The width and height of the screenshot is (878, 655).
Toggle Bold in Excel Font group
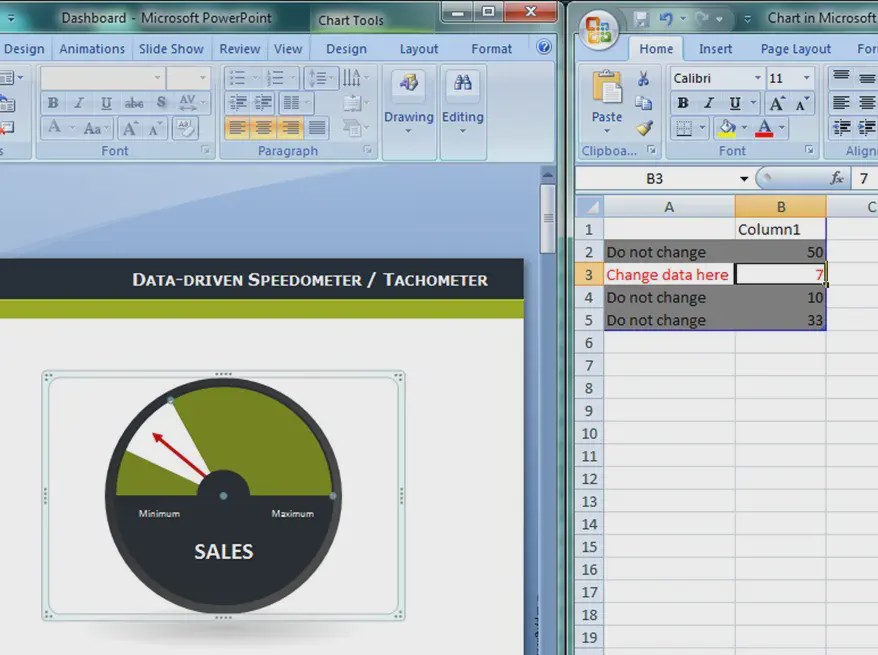[683, 103]
